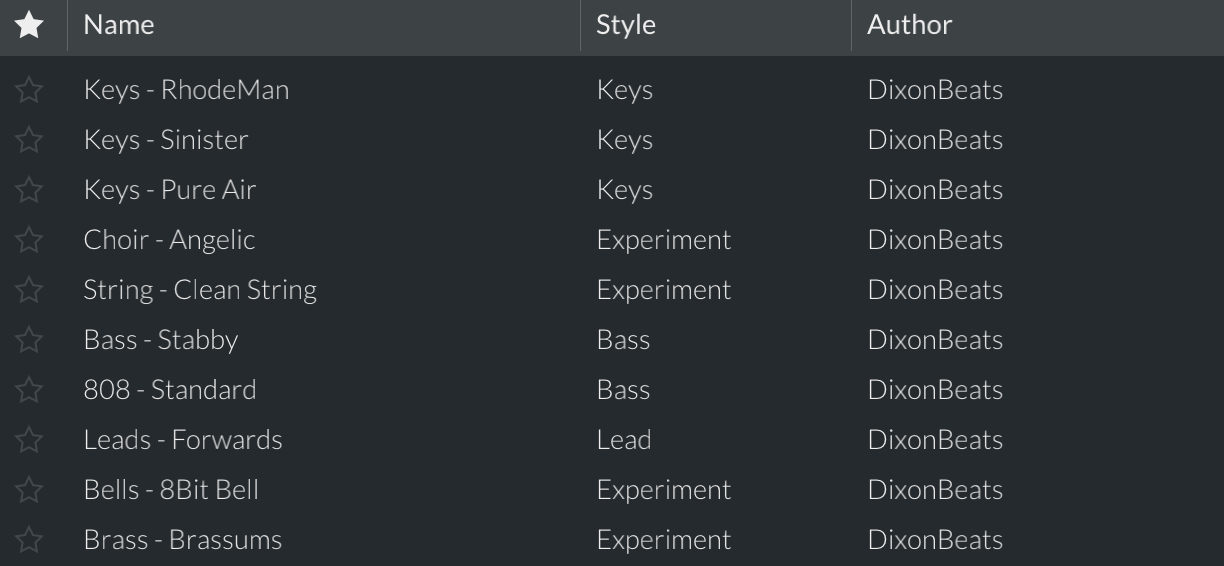Favorite the String - Clean String preset
This screenshot has width=1224, height=566.
coord(30,290)
